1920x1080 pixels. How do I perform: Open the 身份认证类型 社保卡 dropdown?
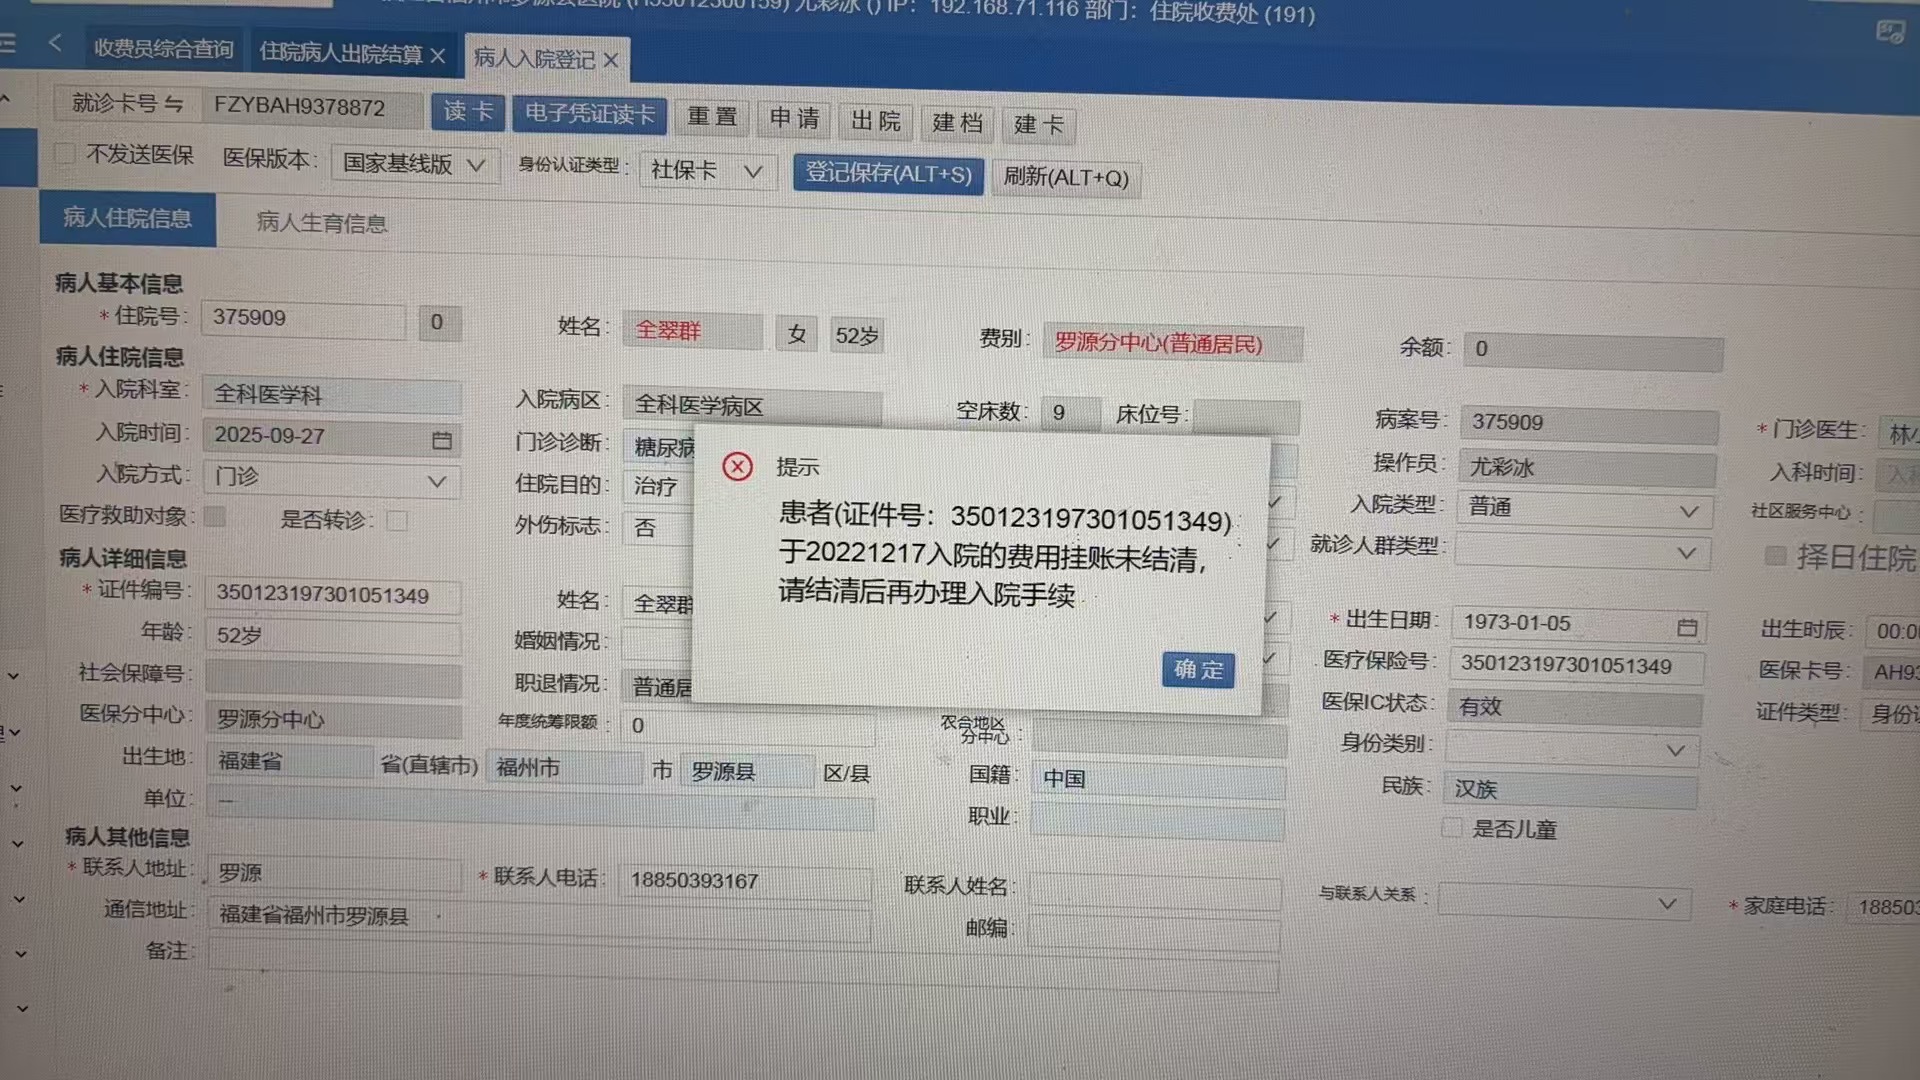click(x=753, y=172)
